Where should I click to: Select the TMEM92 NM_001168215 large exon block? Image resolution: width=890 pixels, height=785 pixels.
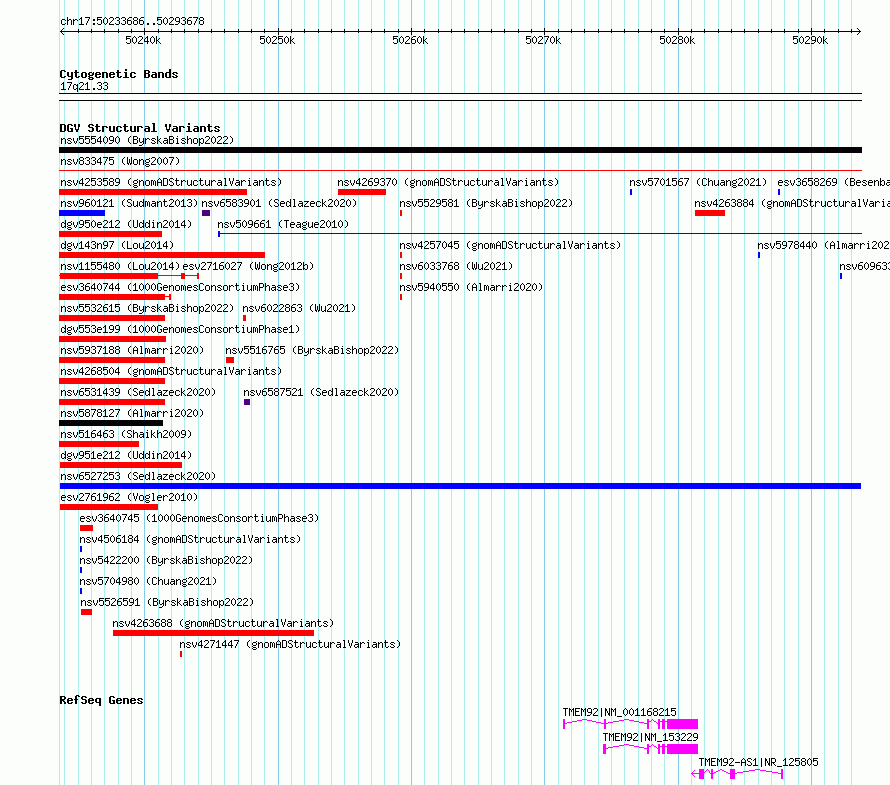click(x=682, y=724)
